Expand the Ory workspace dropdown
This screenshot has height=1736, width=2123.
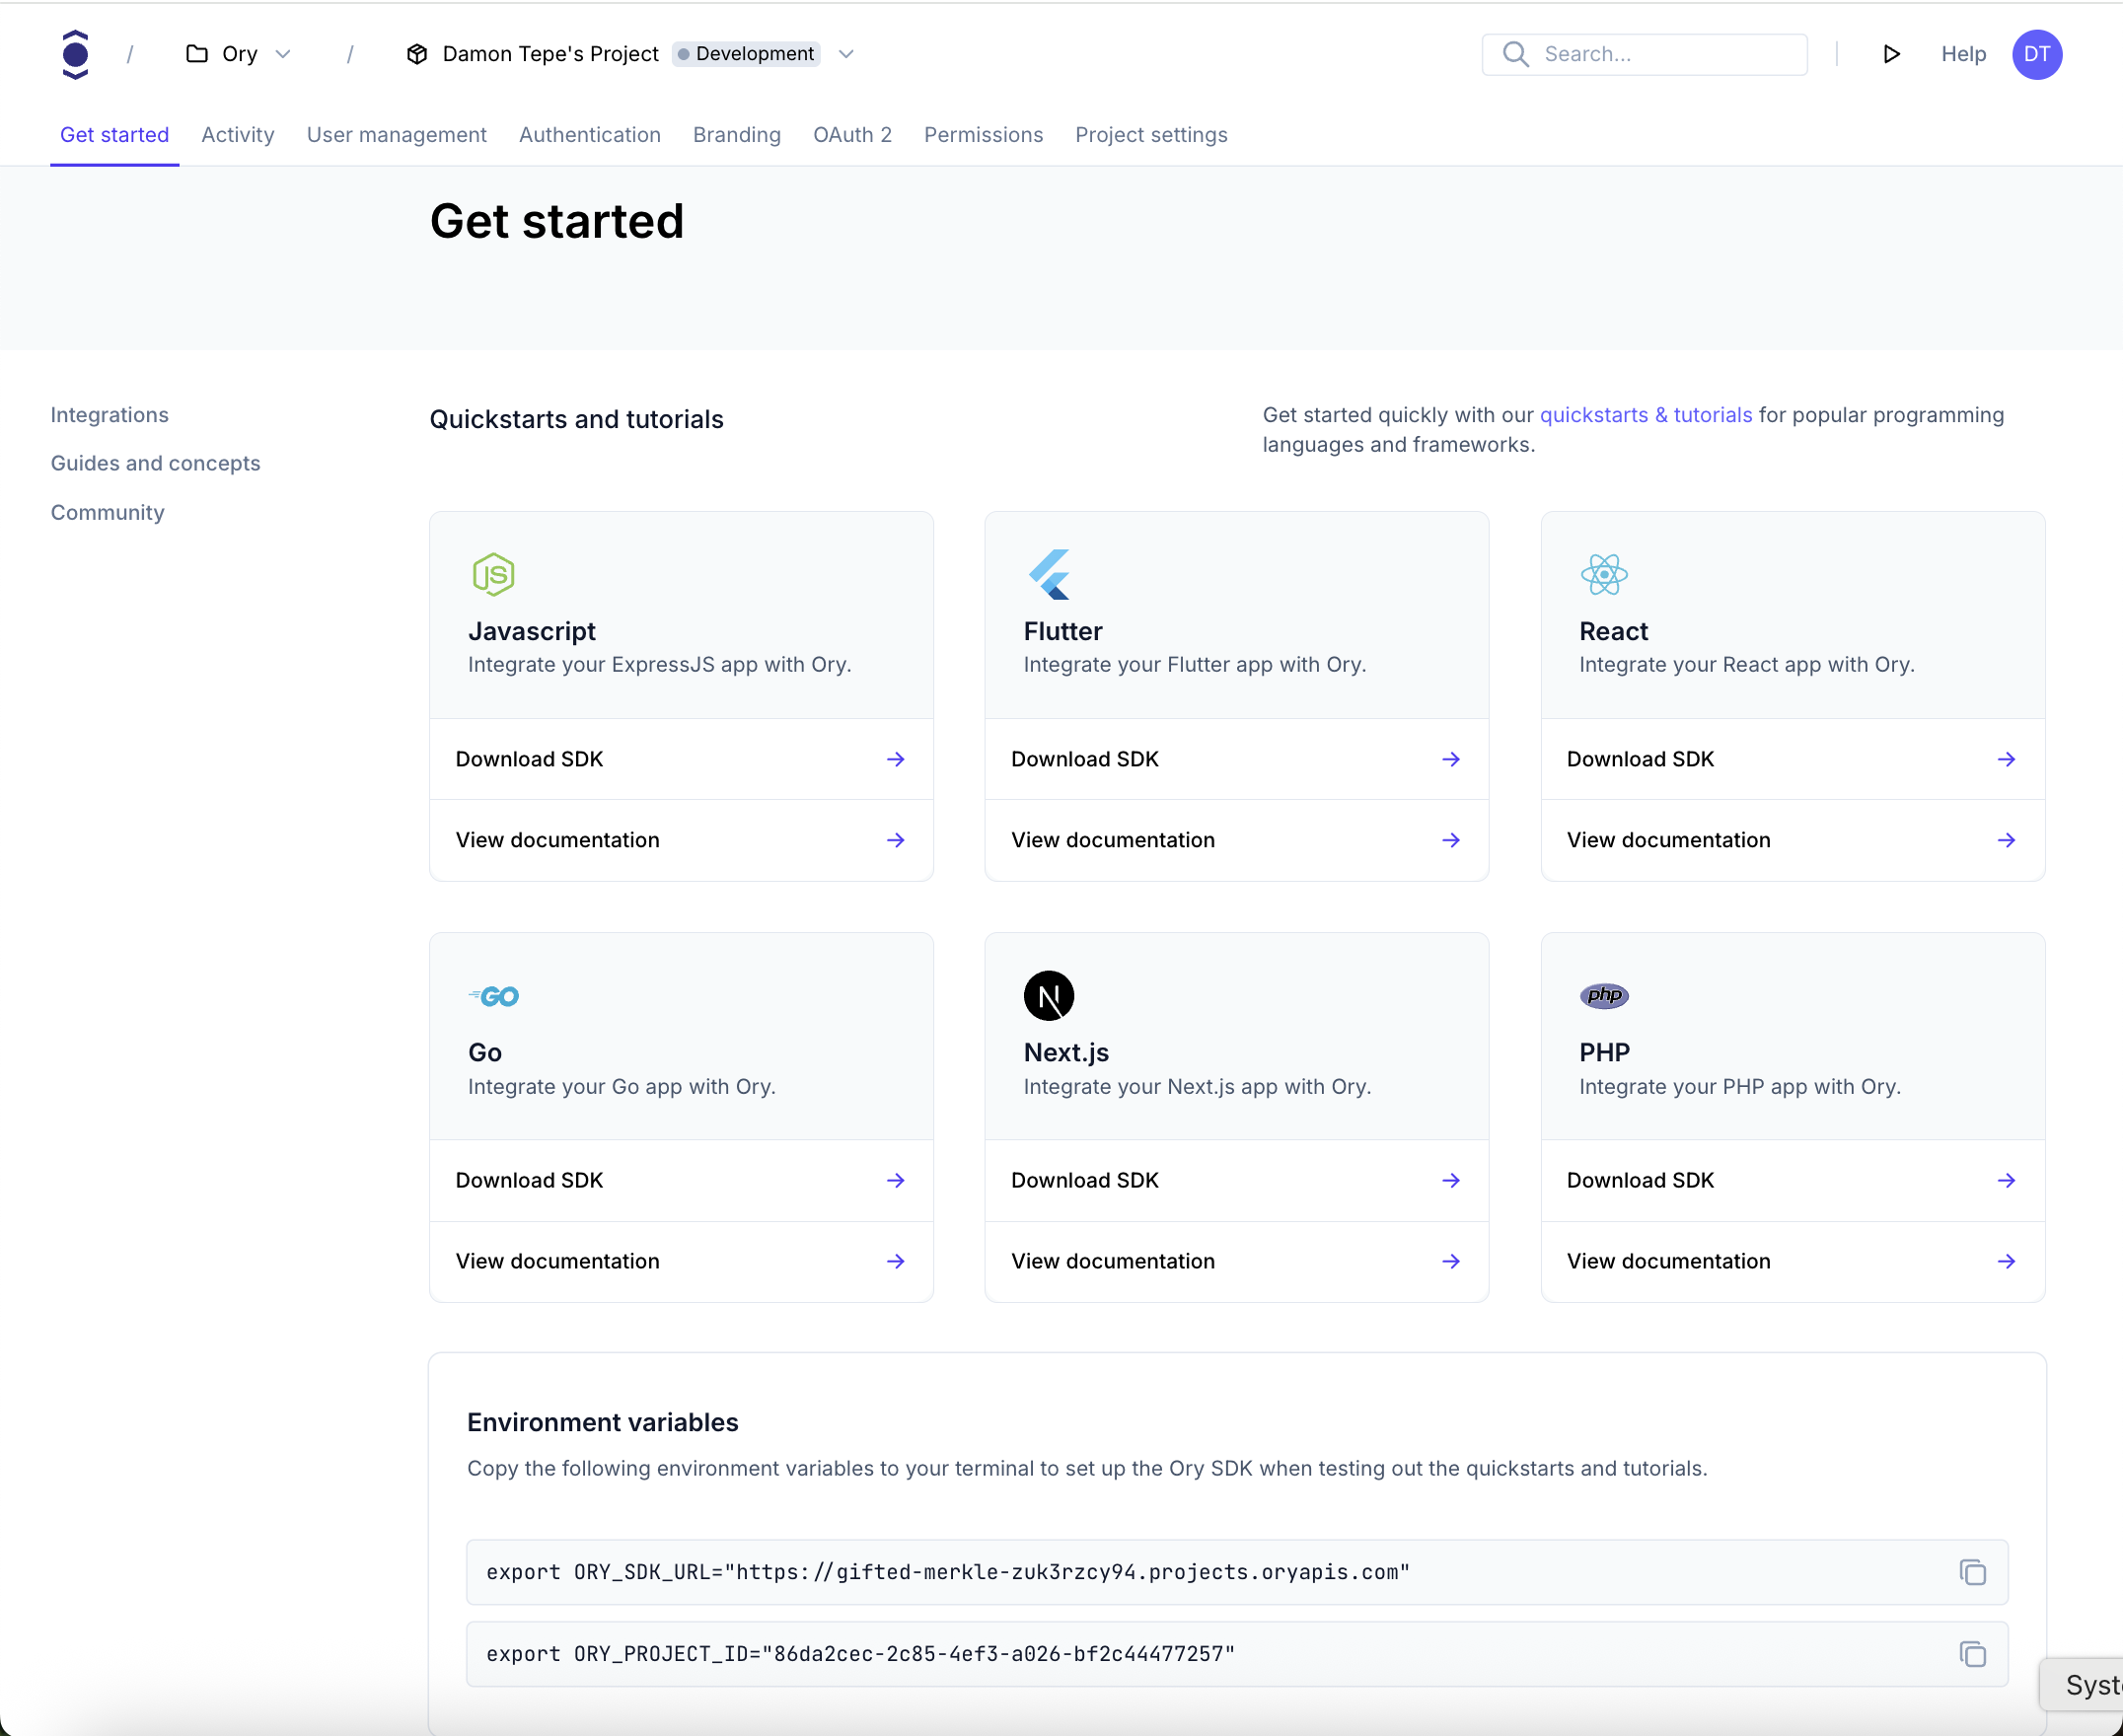(x=283, y=54)
